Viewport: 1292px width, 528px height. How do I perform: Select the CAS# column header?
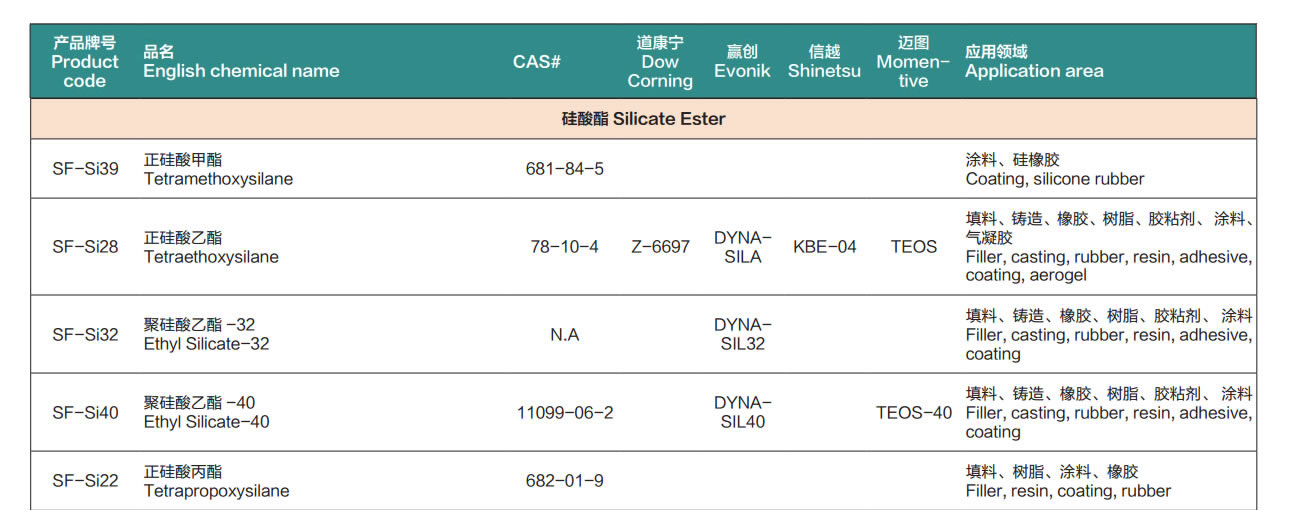(537, 62)
